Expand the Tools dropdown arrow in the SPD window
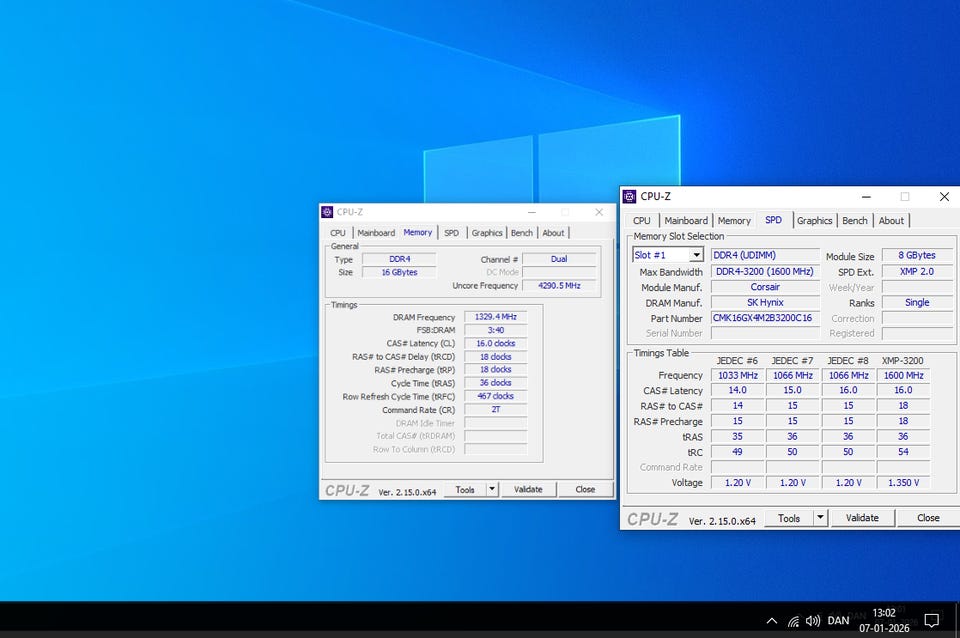The height and width of the screenshot is (638, 960). pos(820,518)
